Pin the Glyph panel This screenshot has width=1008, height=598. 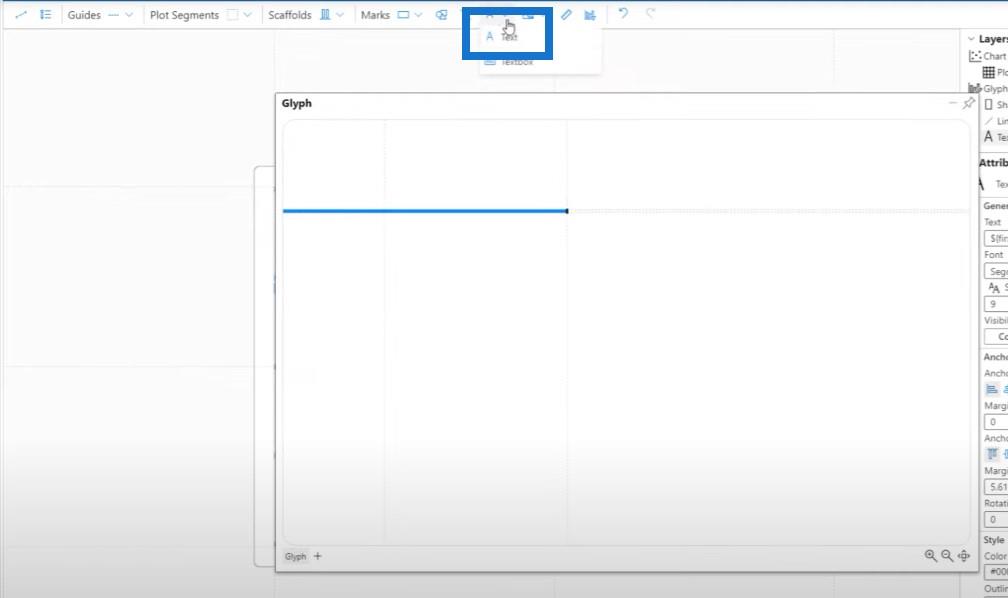968,103
